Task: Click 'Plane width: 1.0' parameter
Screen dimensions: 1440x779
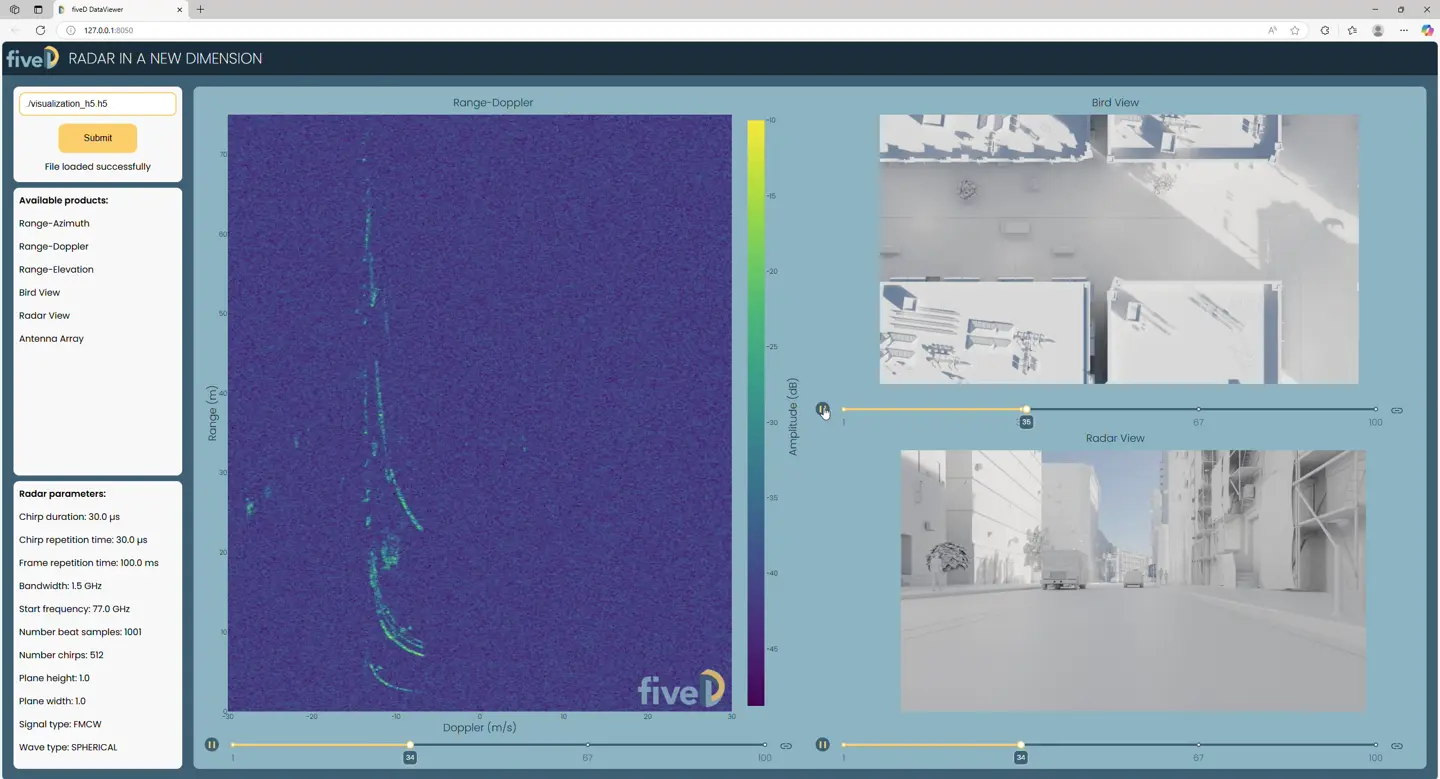Action: [52, 701]
